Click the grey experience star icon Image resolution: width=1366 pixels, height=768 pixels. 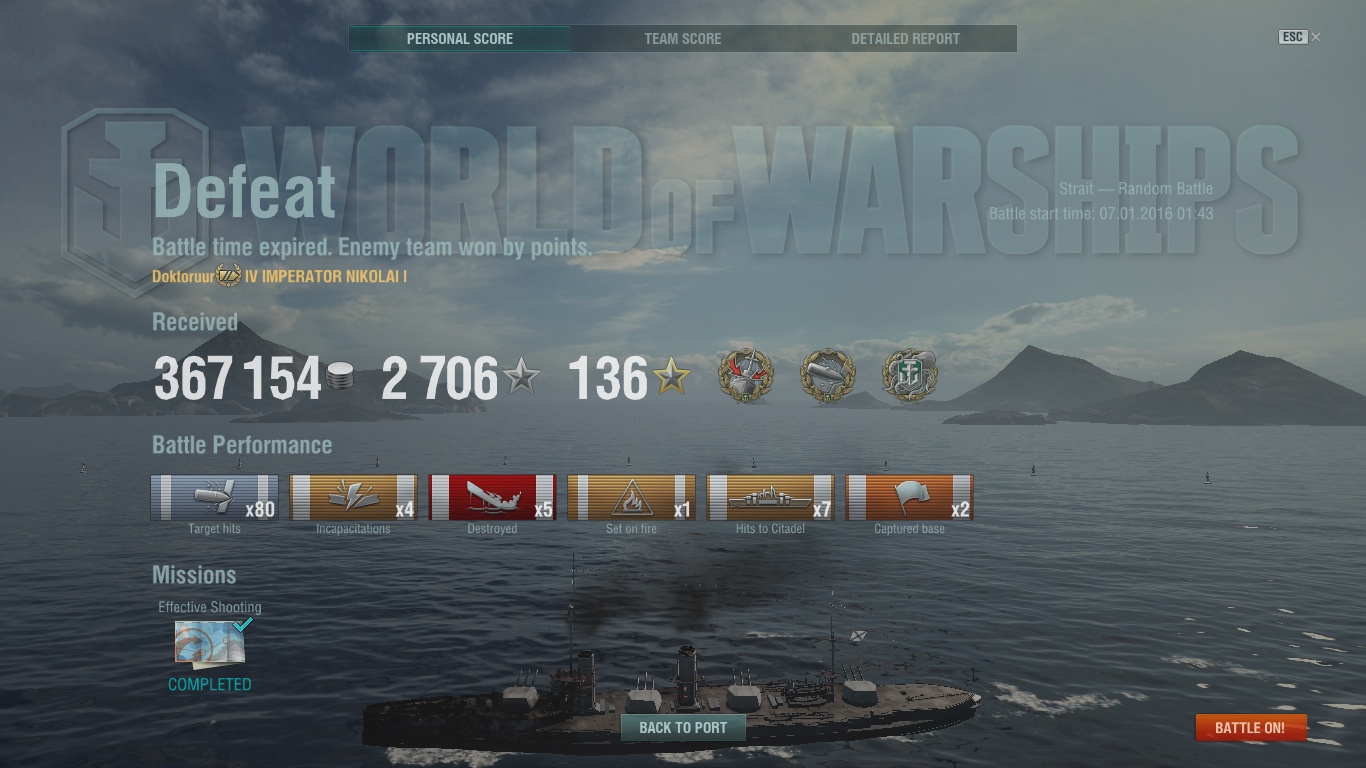pyautogui.click(x=521, y=378)
